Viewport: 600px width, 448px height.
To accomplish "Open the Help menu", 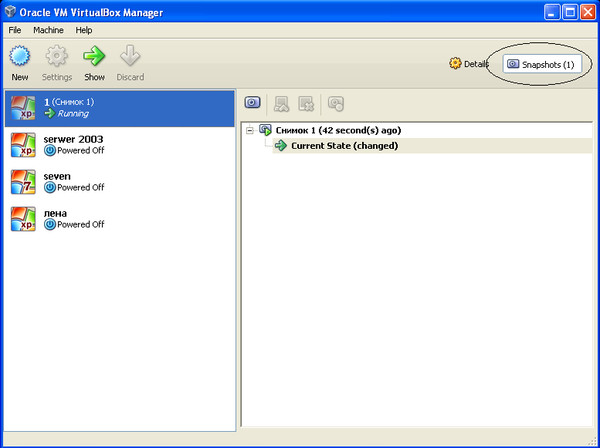I will pos(84,30).
